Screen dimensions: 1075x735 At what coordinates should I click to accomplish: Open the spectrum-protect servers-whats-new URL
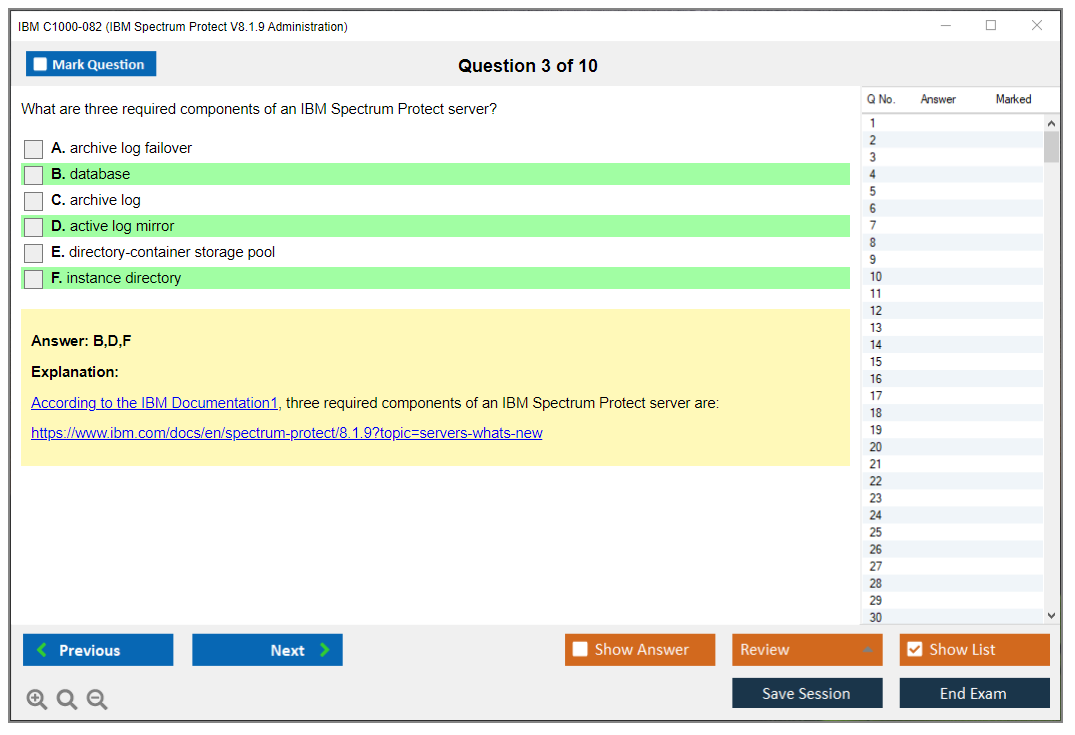(287, 433)
